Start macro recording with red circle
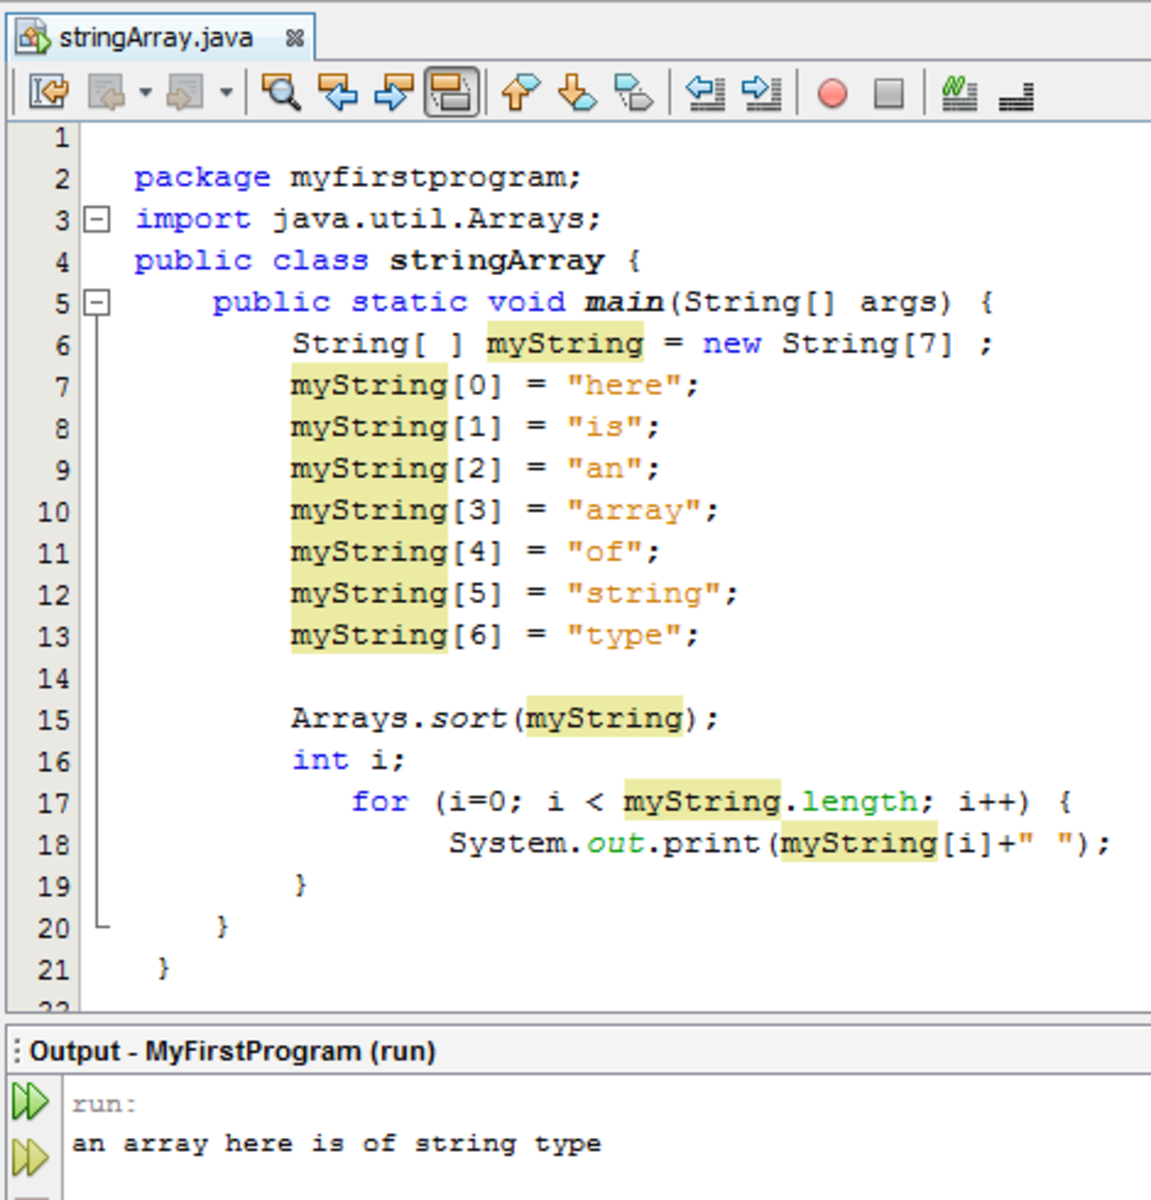 [832, 94]
